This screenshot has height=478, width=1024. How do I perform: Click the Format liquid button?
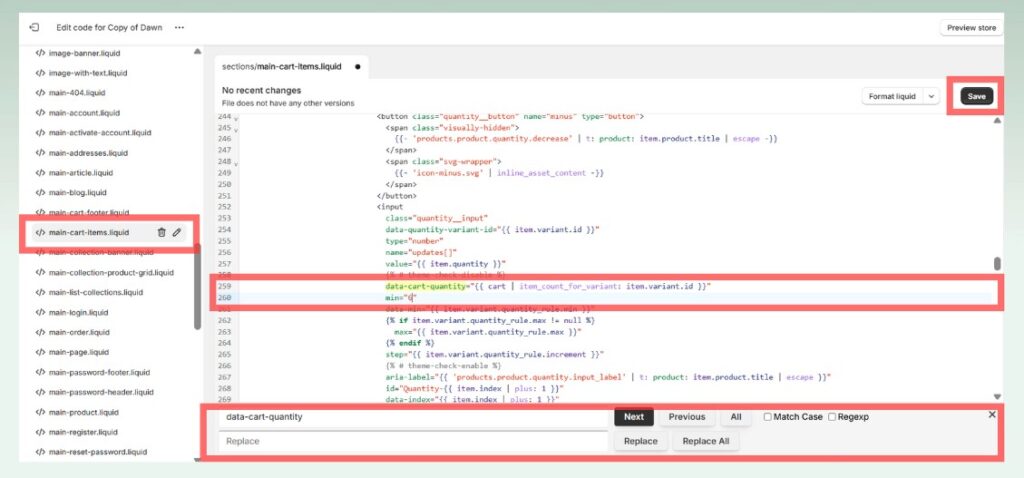pos(892,97)
